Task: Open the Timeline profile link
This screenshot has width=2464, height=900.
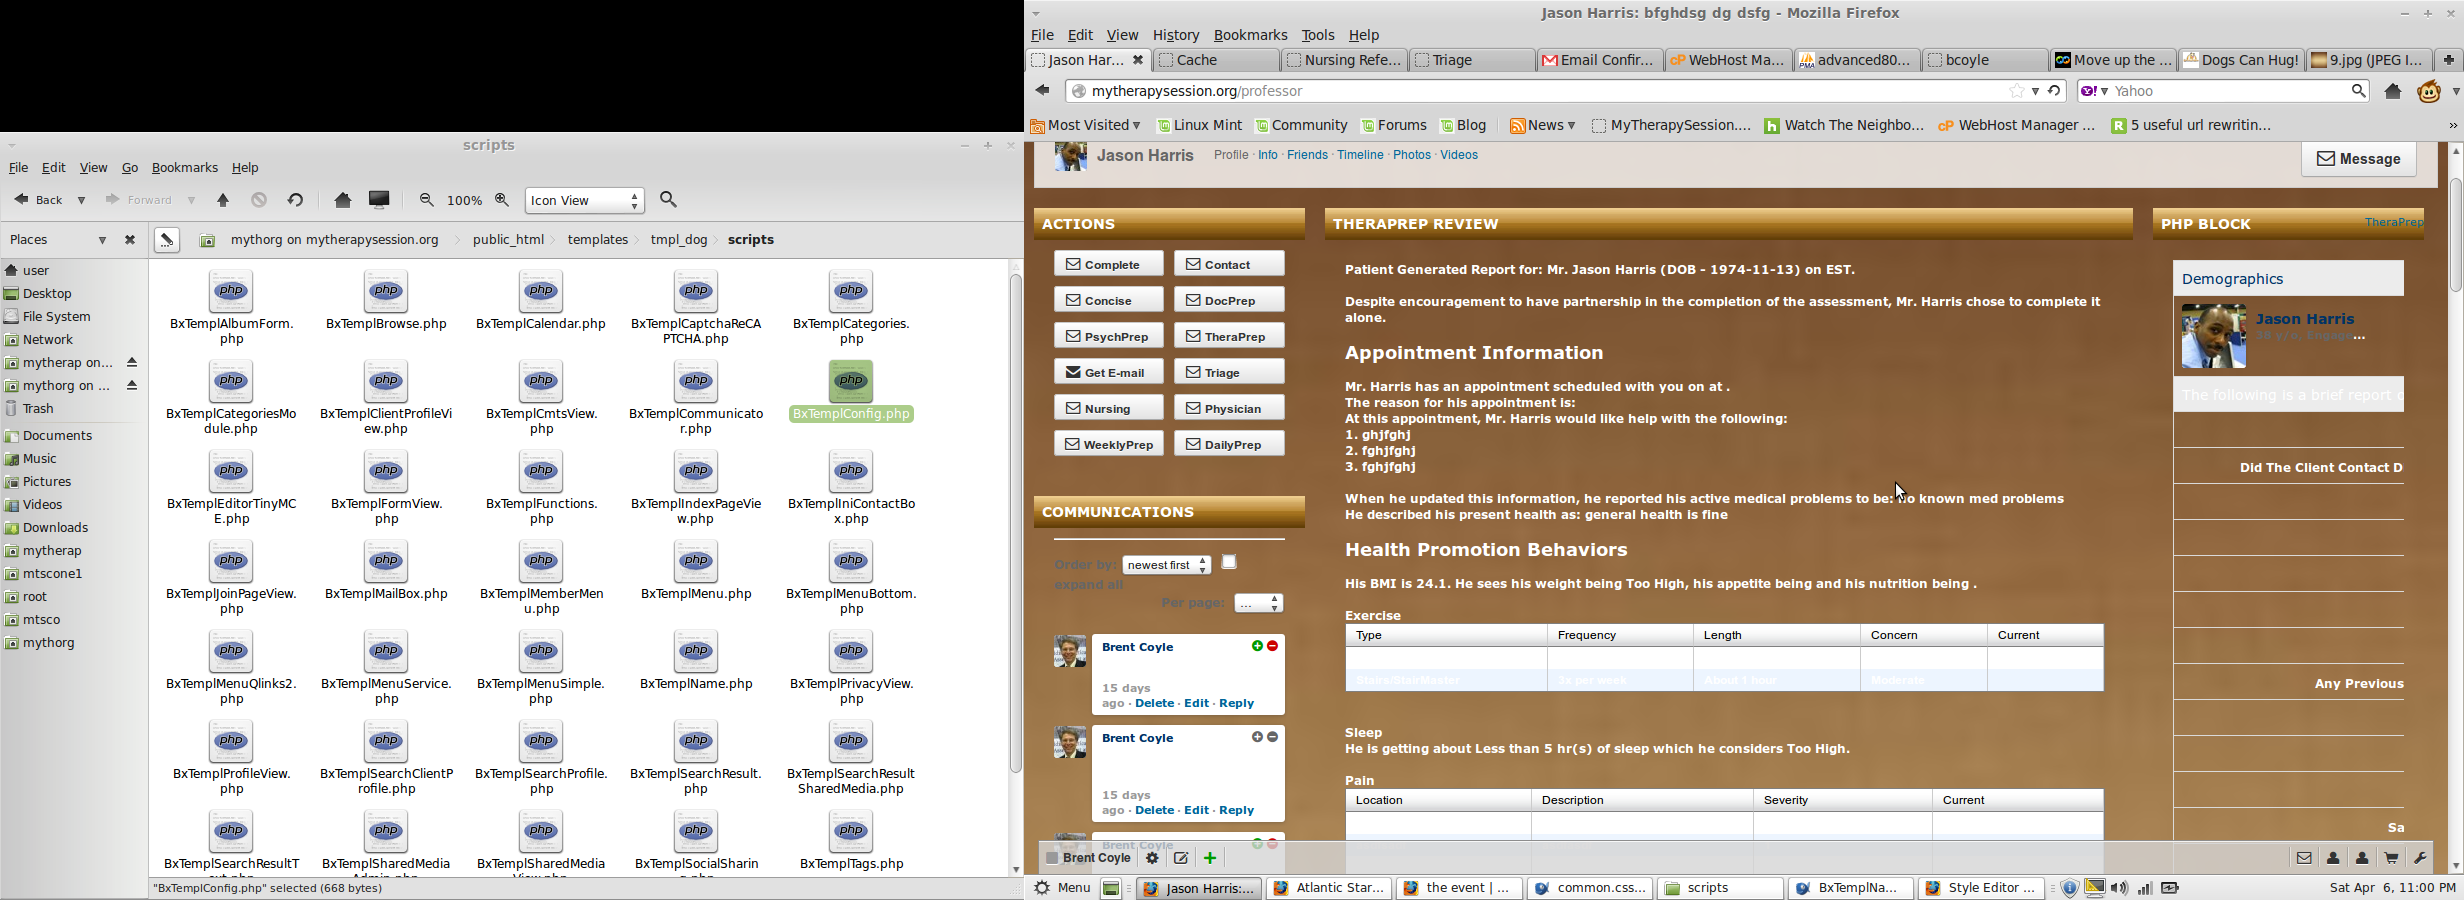Action: (x=1360, y=155)
